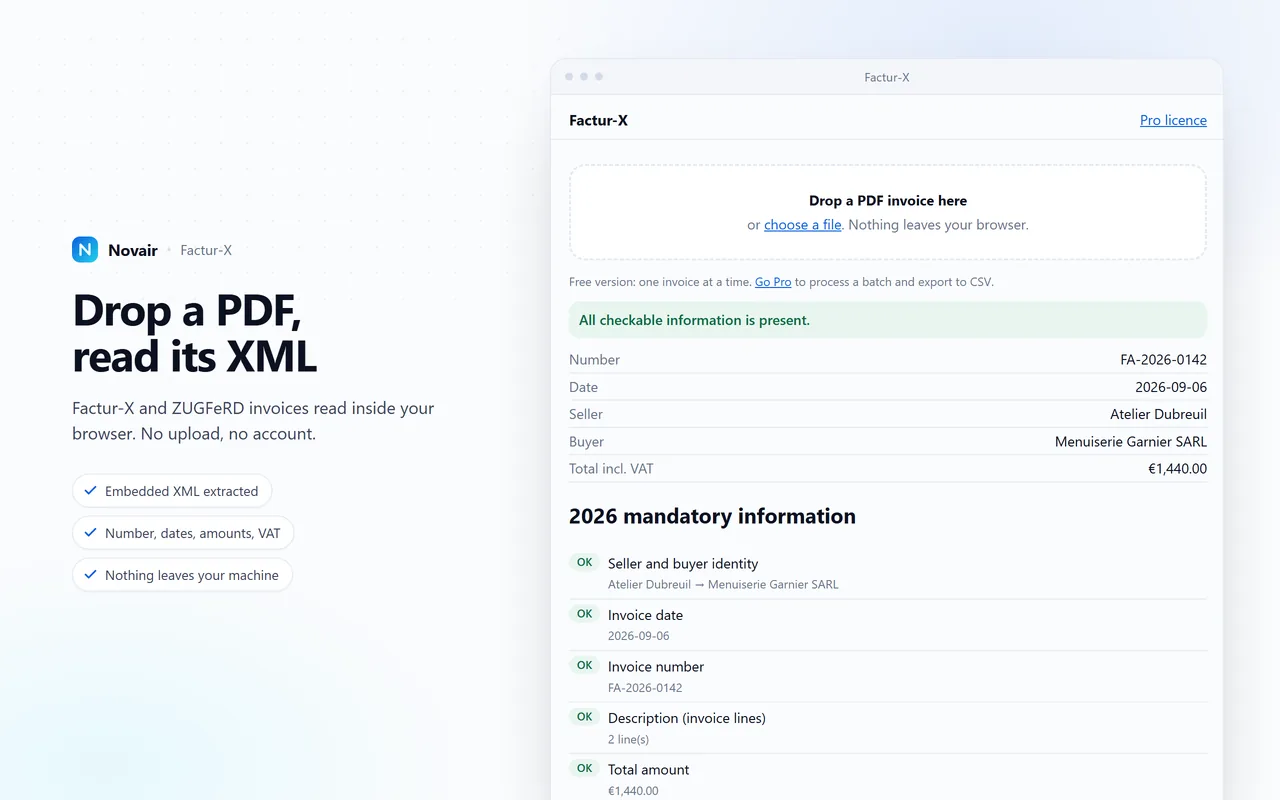
Task: Click the bold "Factur-X" header left of Pro licence
Action: coord(598,120)
